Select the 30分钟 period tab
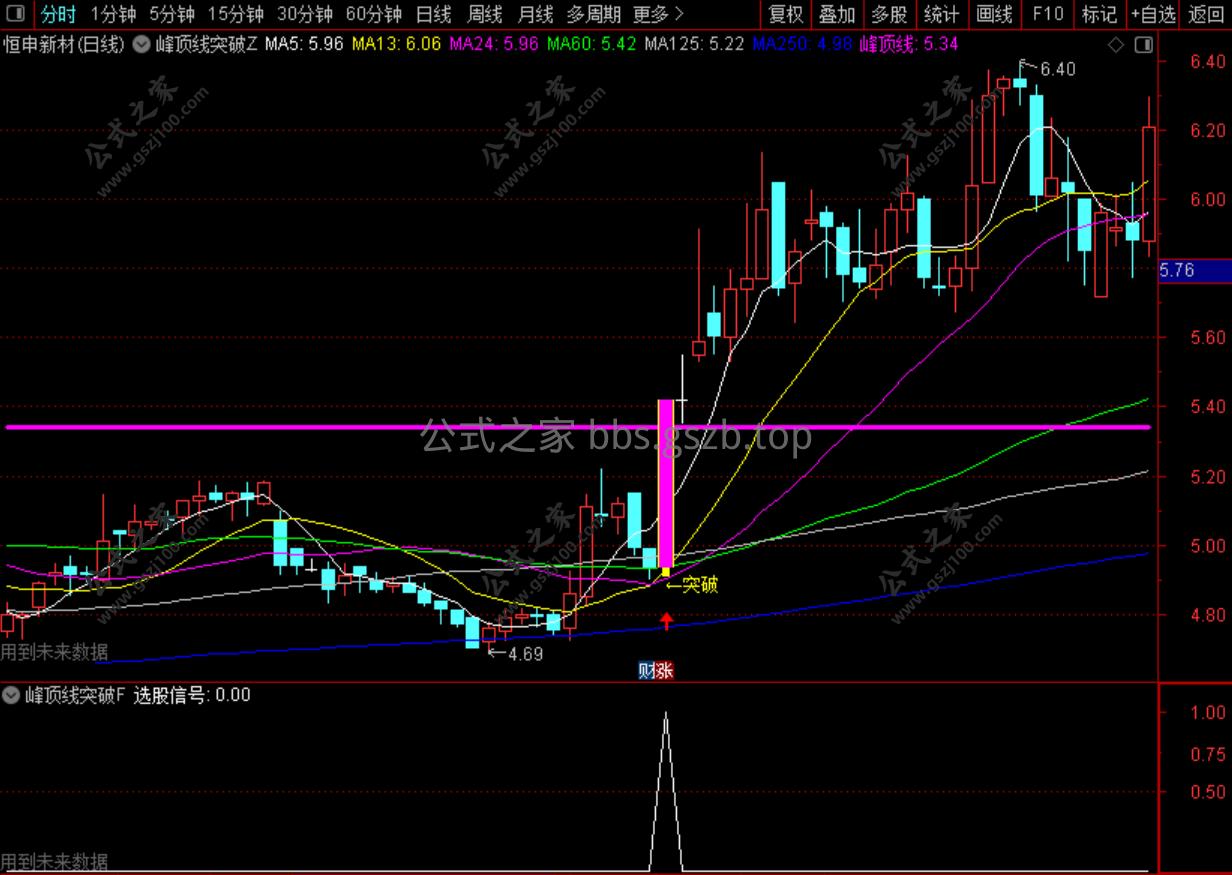The height and width of the screenshot is (875, 1232). tap(305, 14)
